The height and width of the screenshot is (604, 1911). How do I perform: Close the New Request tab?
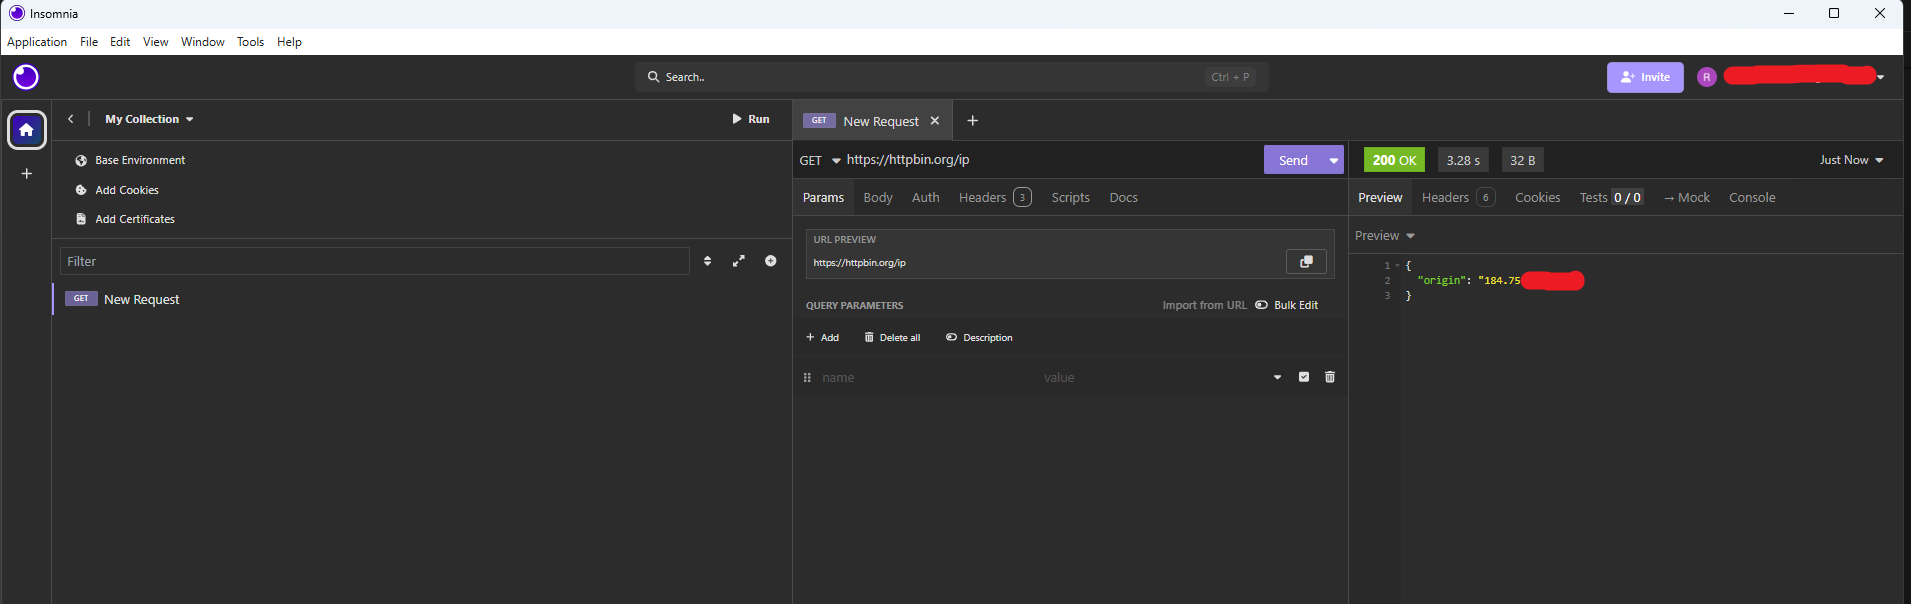point(935,121)
